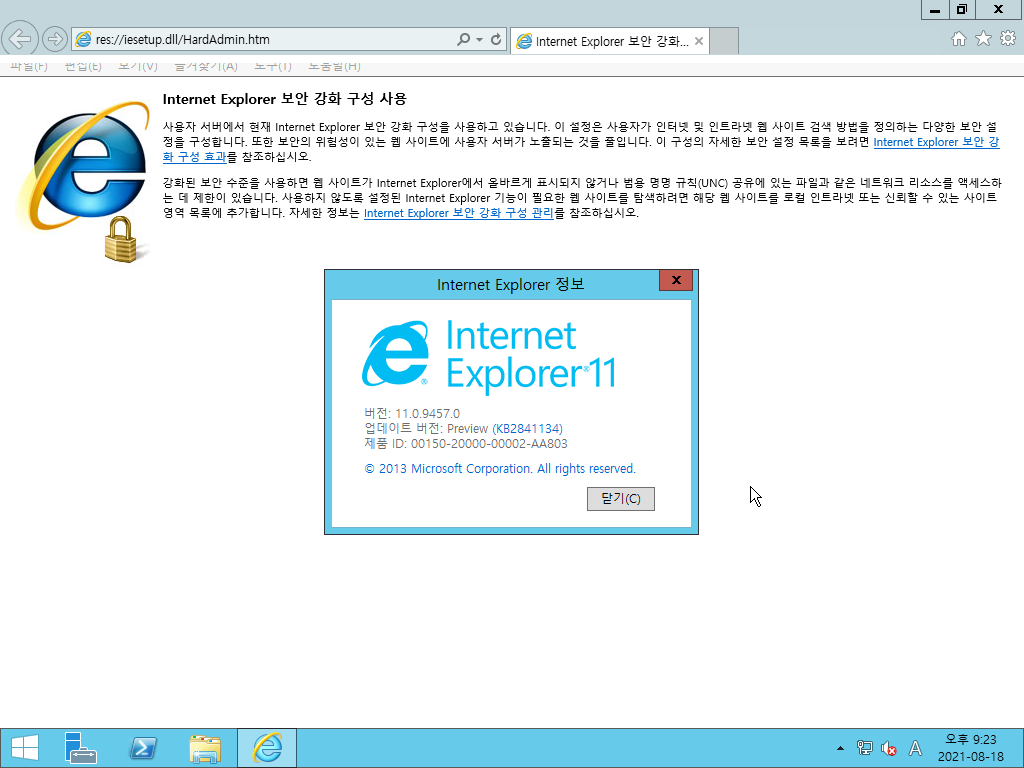Toggle the IME input mode A indicator

click(x=916, y=748)
